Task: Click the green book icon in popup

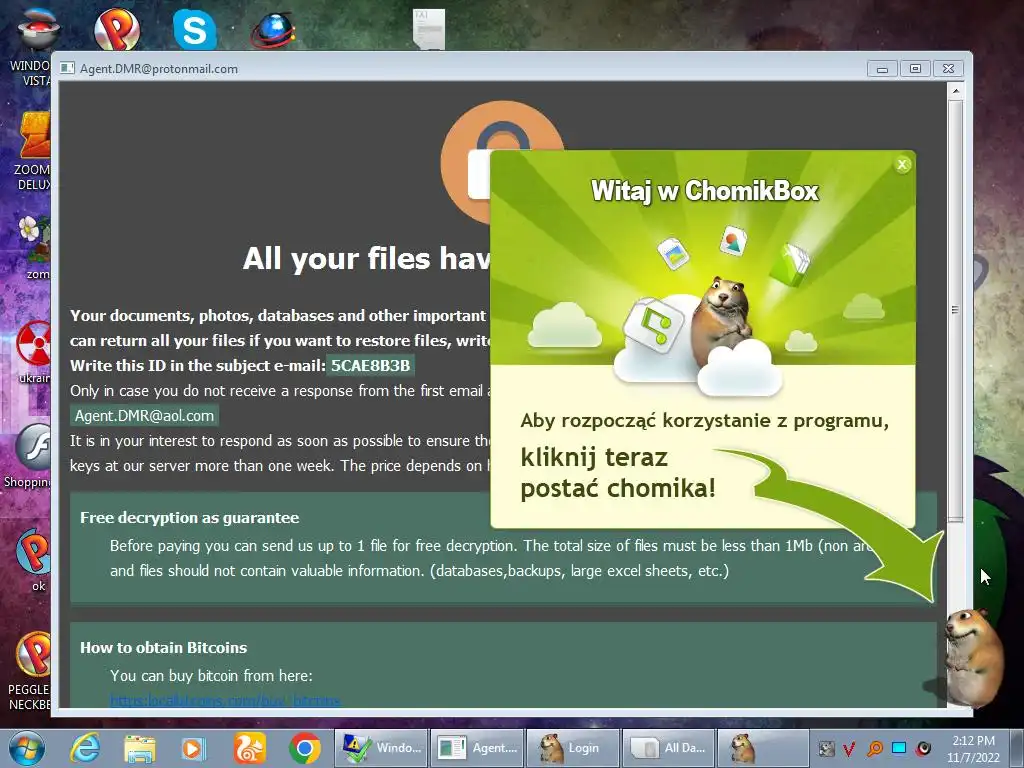Action: (789, 264)
